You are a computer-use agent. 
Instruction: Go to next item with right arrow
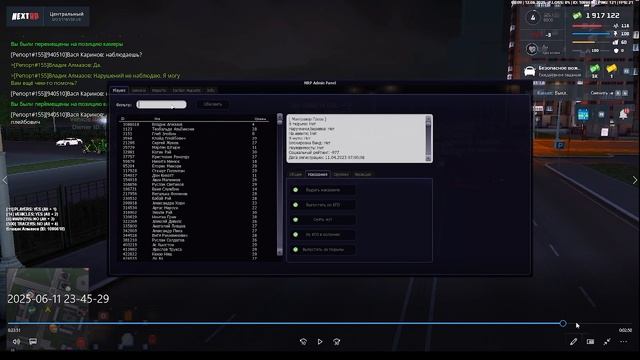[x=635, y=180]
